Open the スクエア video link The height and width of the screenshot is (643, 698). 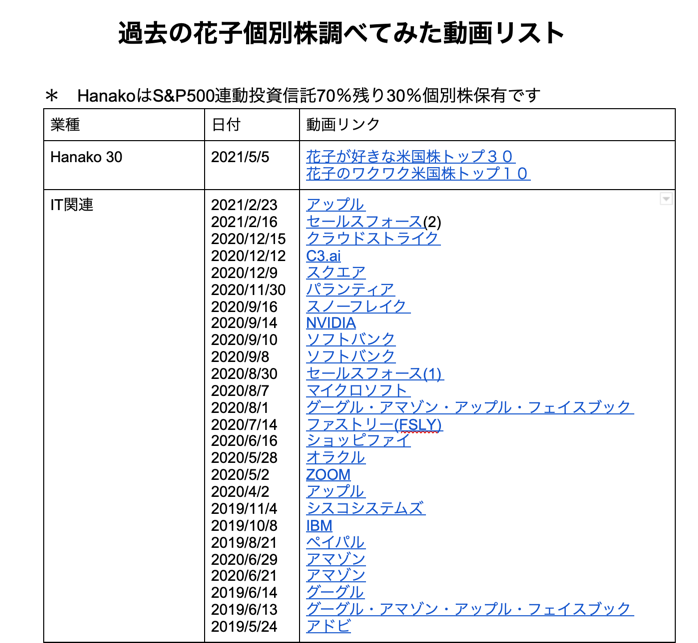coord(336,272)
